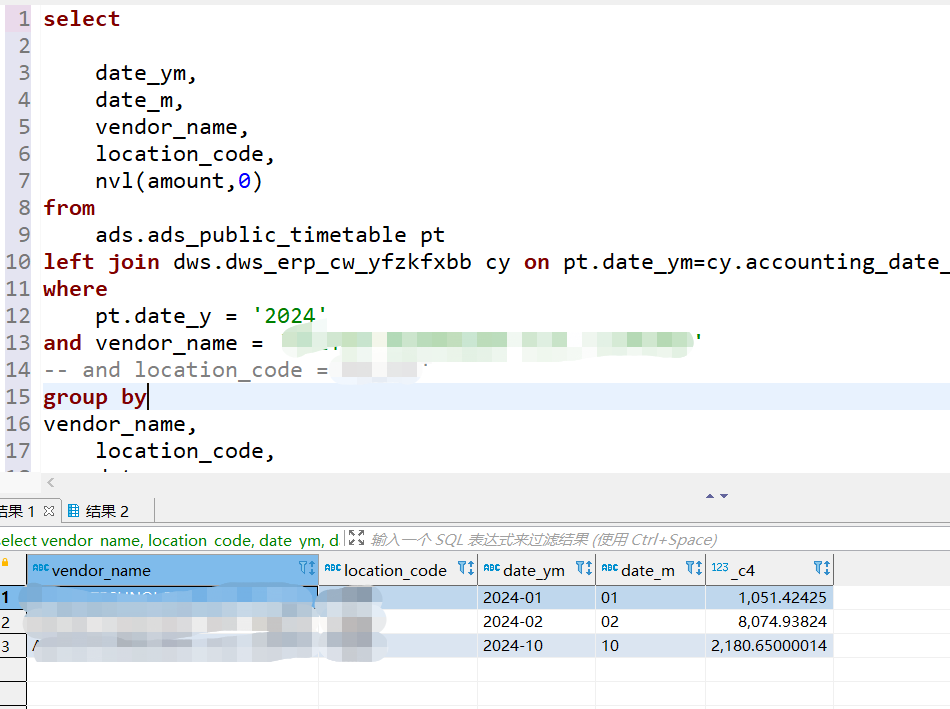Click the lock icon in grid corner

coord(5,563)
